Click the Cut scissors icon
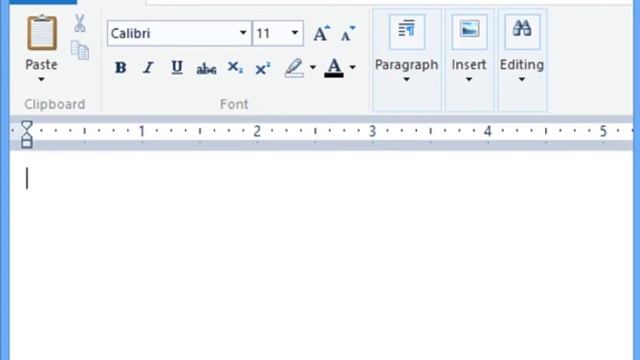 [x=80, y=23]
